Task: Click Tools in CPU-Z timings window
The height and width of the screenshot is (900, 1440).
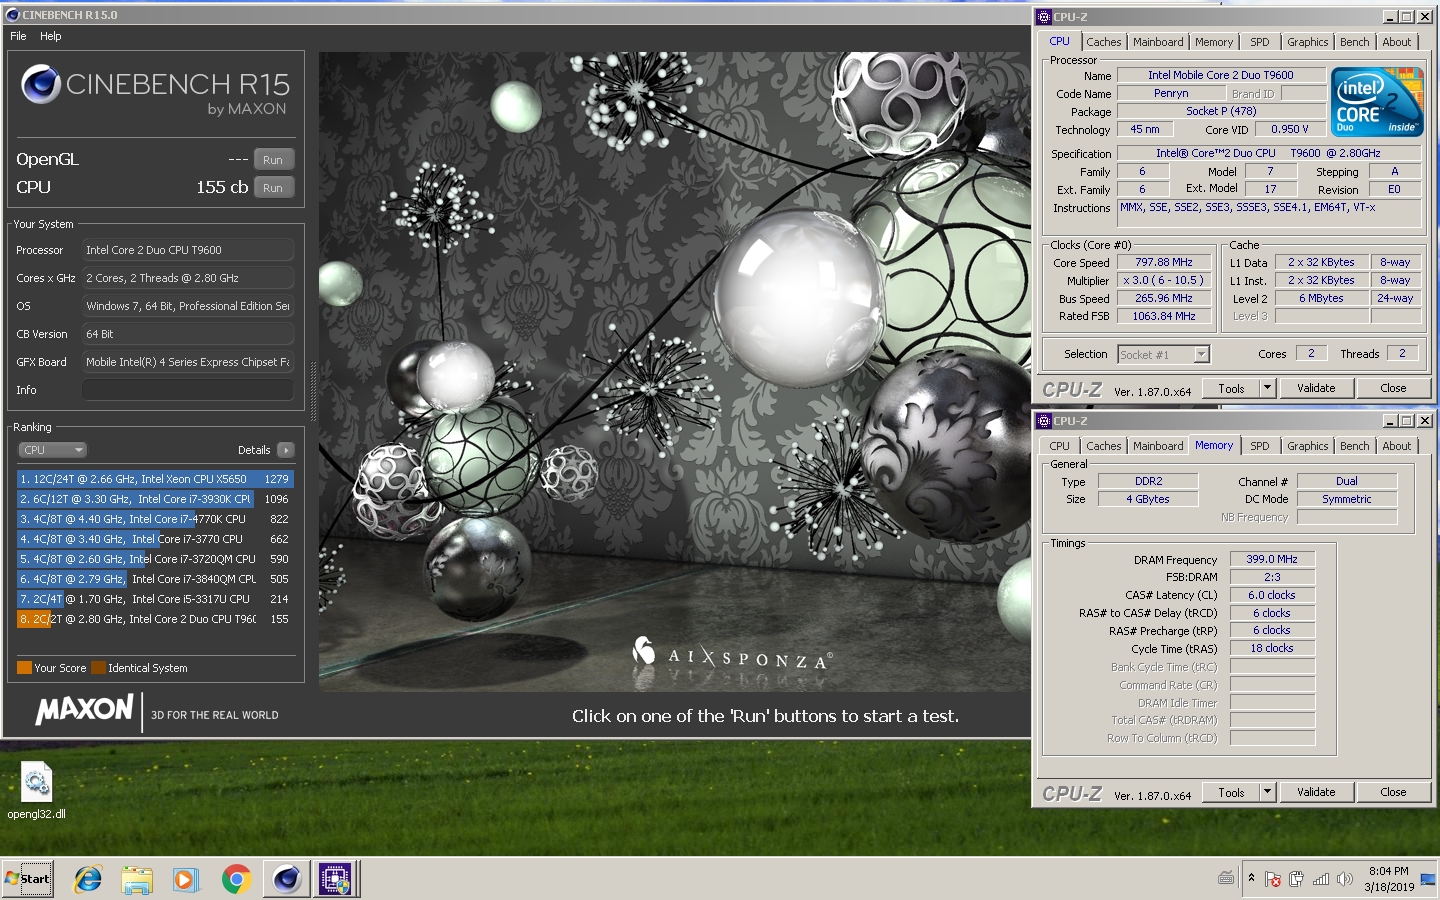Action: [x=1231, y=792]
